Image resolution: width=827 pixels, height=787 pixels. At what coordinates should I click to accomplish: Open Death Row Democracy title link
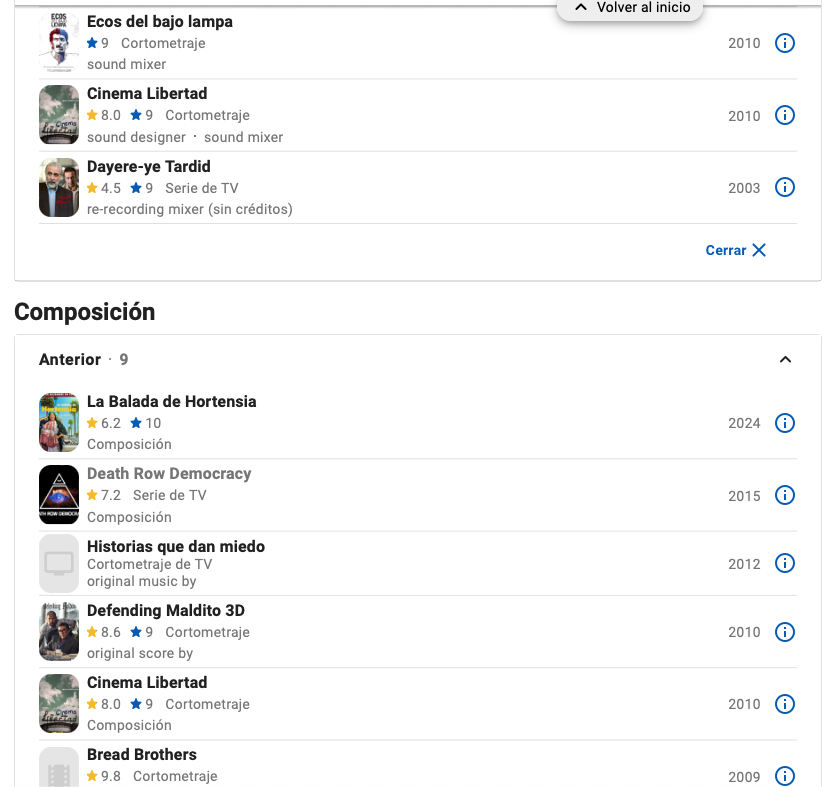click(x=169, y=473)
